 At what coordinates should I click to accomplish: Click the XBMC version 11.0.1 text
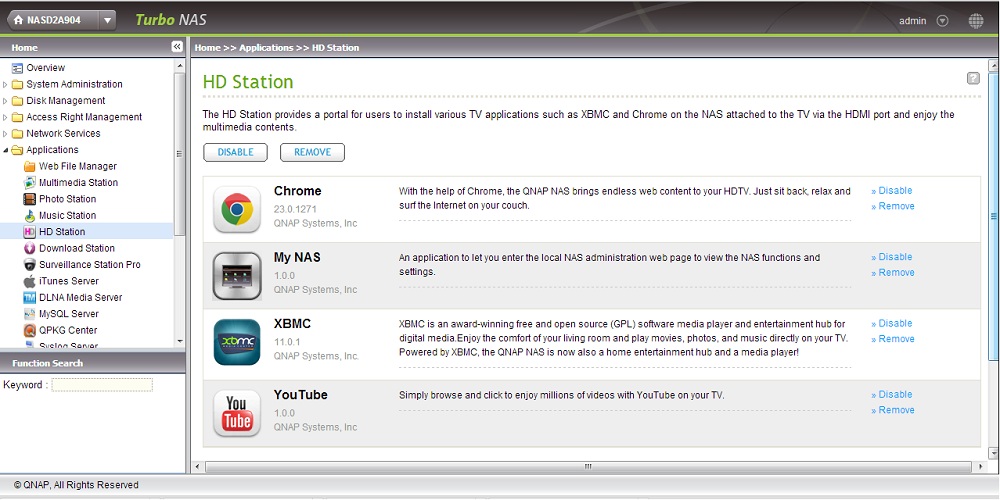point(287,342)
